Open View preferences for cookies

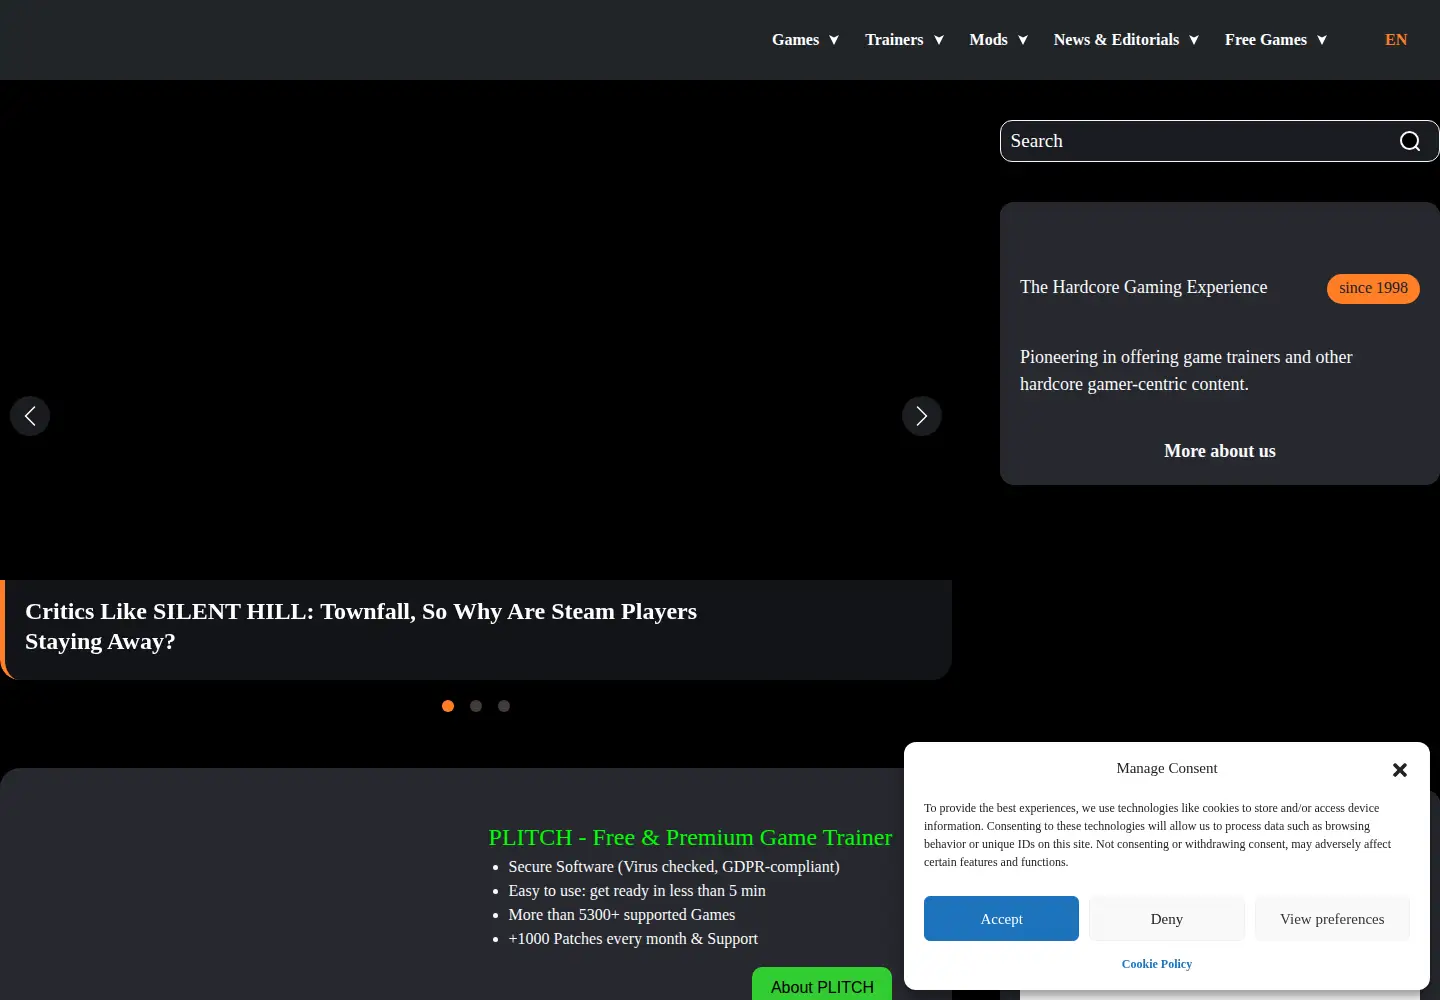(1332, 919)
